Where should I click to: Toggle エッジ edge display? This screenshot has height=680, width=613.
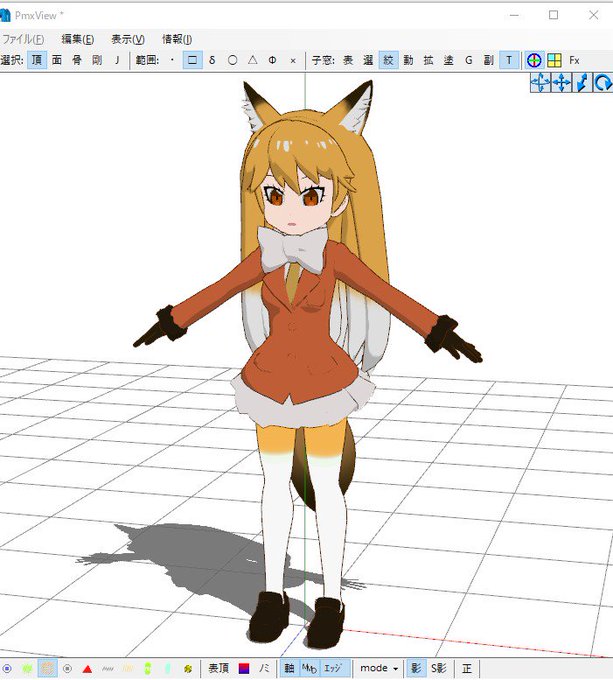(334, 669)
